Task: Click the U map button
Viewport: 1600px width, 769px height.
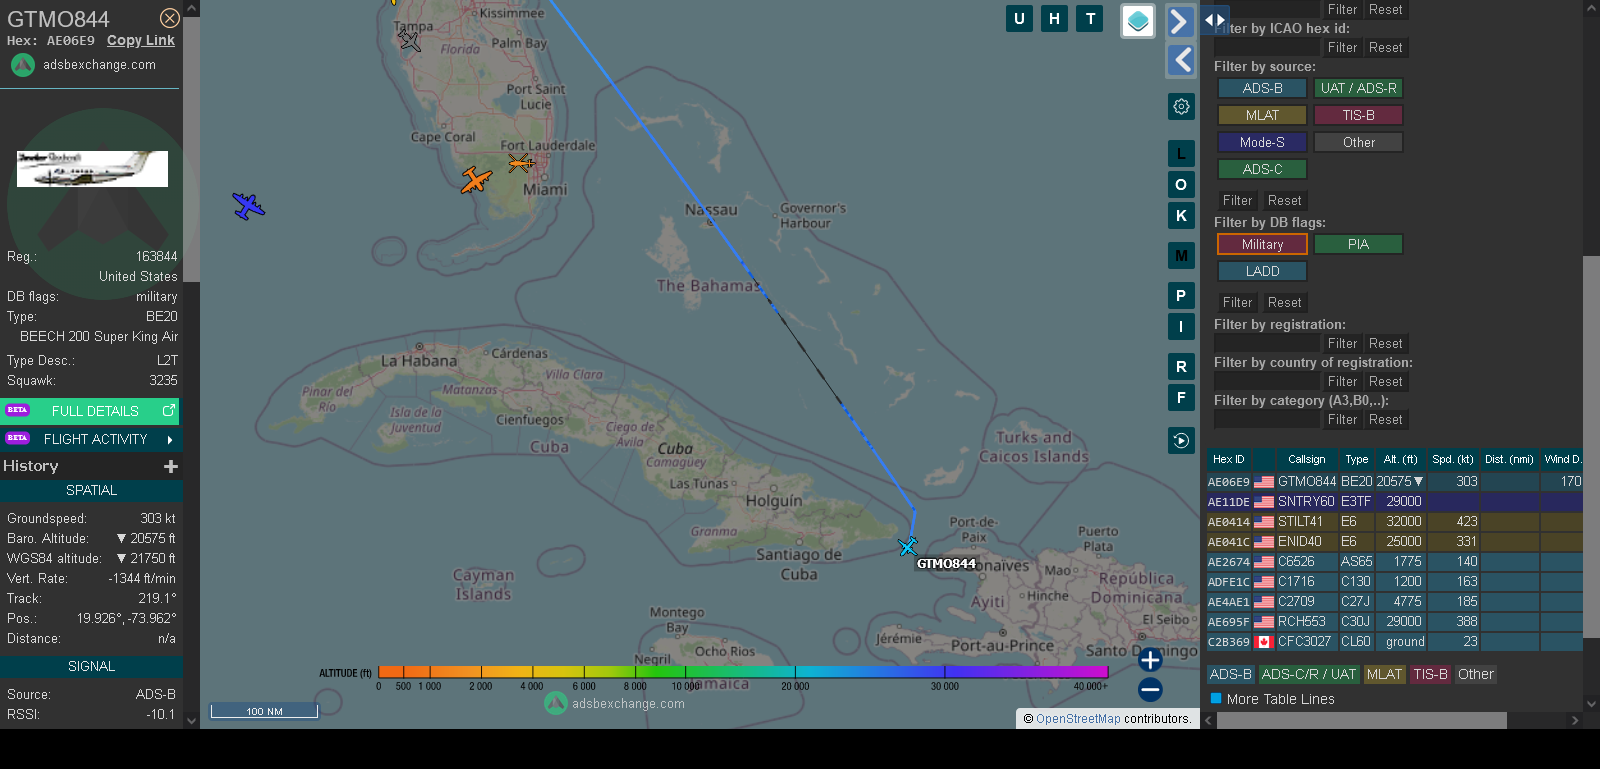Action: [1019, 18]
